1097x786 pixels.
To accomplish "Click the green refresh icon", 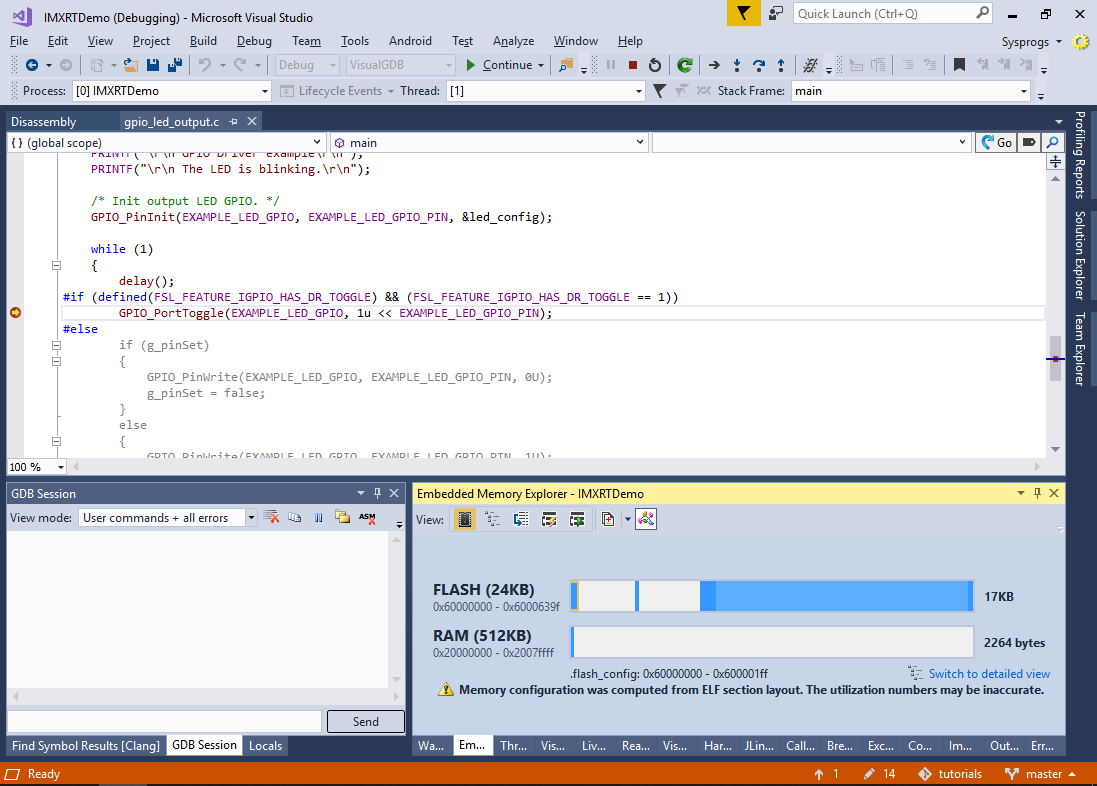I will (x=685, y=65).
